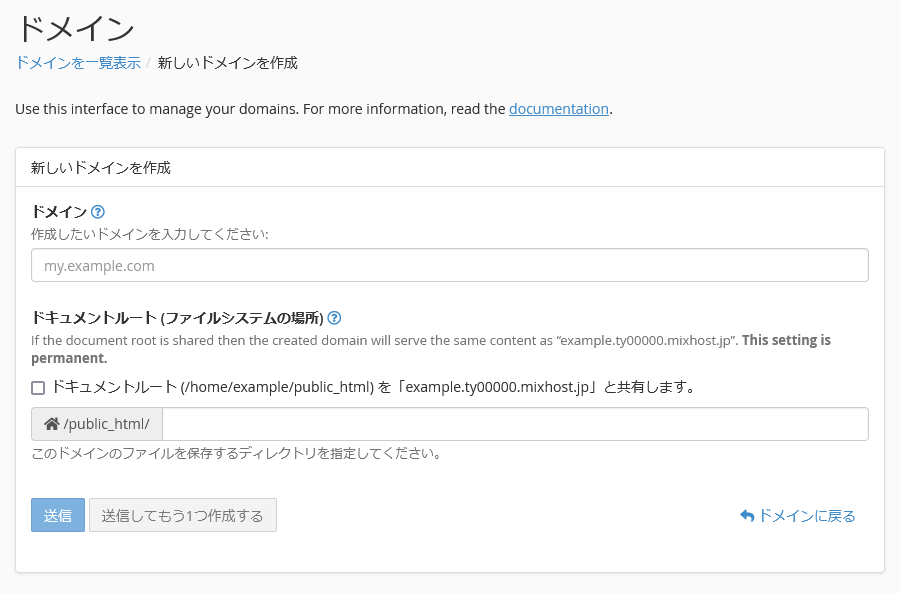Click the 送信 submit button

click(58, 515)
